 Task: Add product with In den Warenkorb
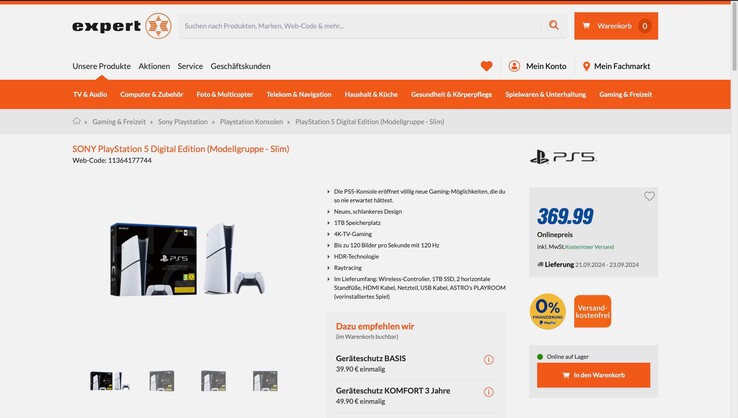tap(594, 375)
